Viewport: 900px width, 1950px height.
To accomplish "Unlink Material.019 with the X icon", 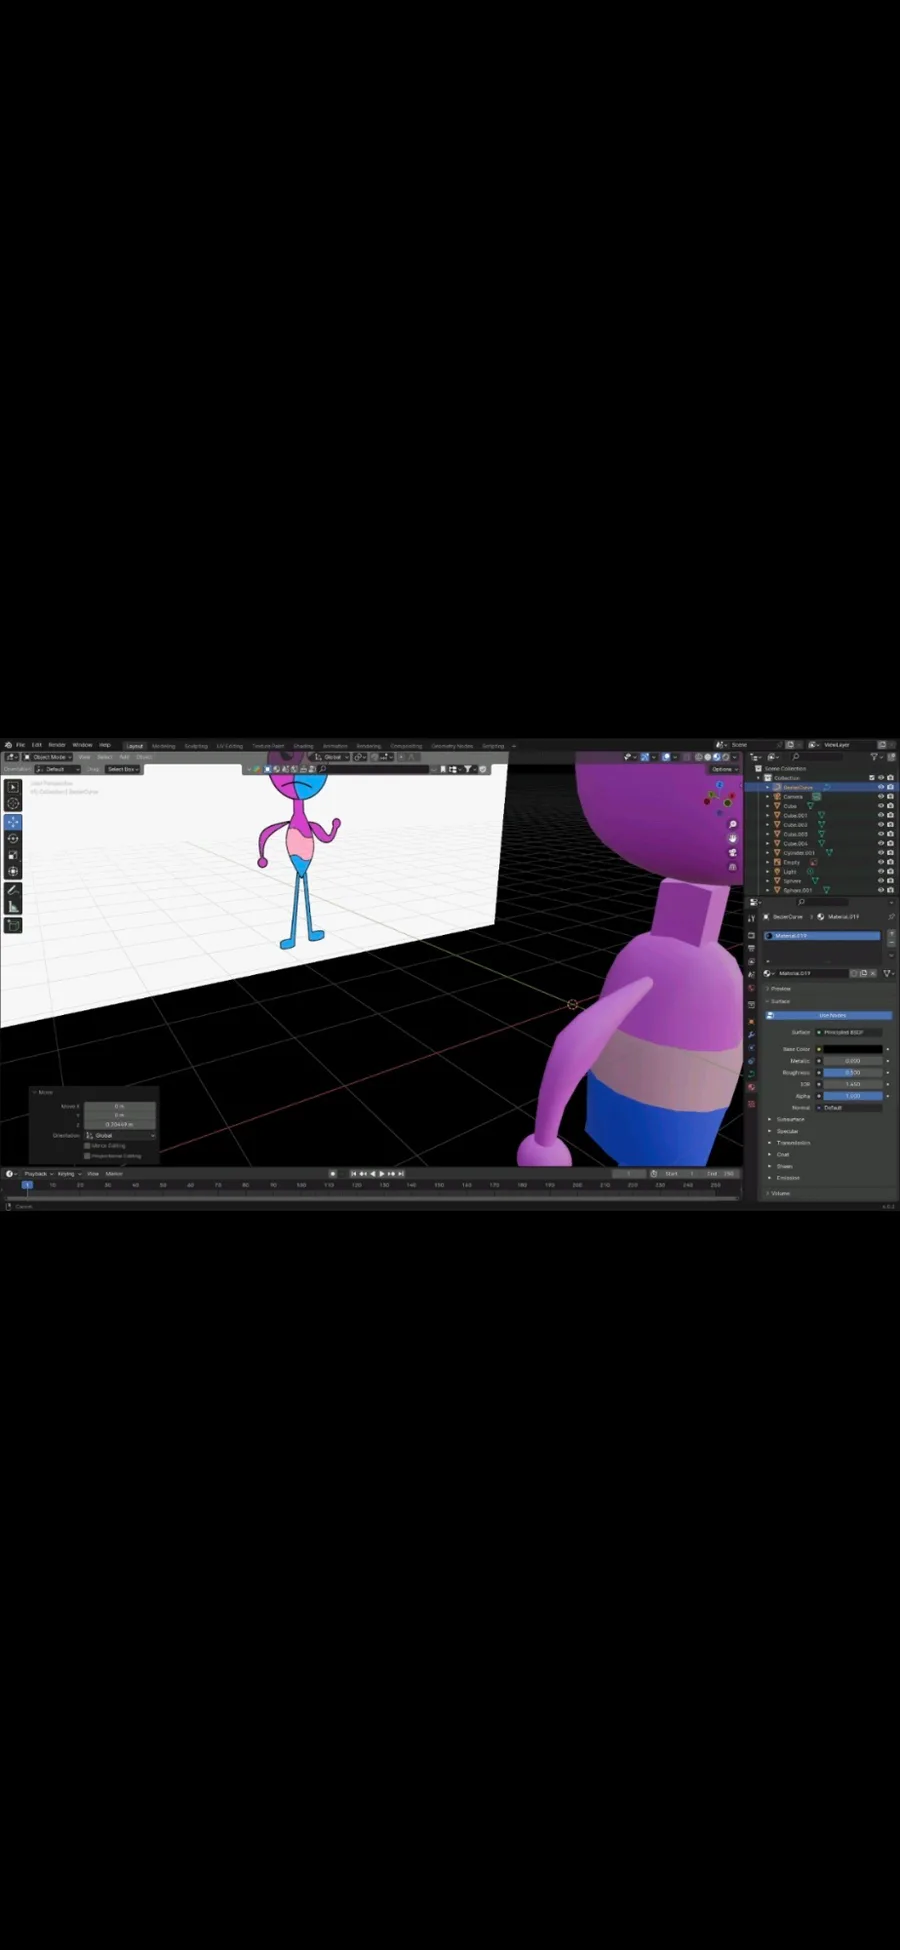I will click(873, 973).
